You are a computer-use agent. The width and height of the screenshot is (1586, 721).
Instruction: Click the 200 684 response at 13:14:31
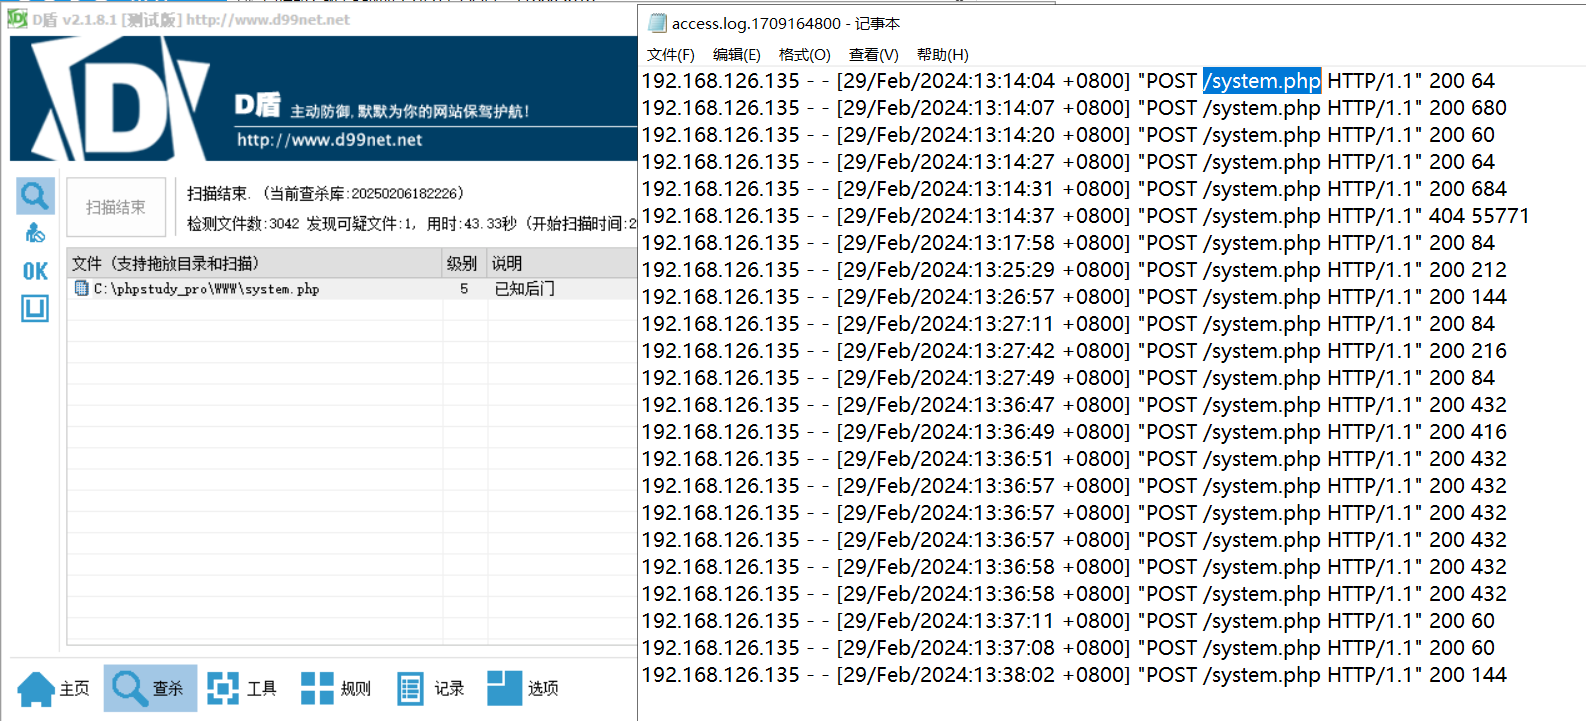pyautogui.click(x=1468, y=189)
